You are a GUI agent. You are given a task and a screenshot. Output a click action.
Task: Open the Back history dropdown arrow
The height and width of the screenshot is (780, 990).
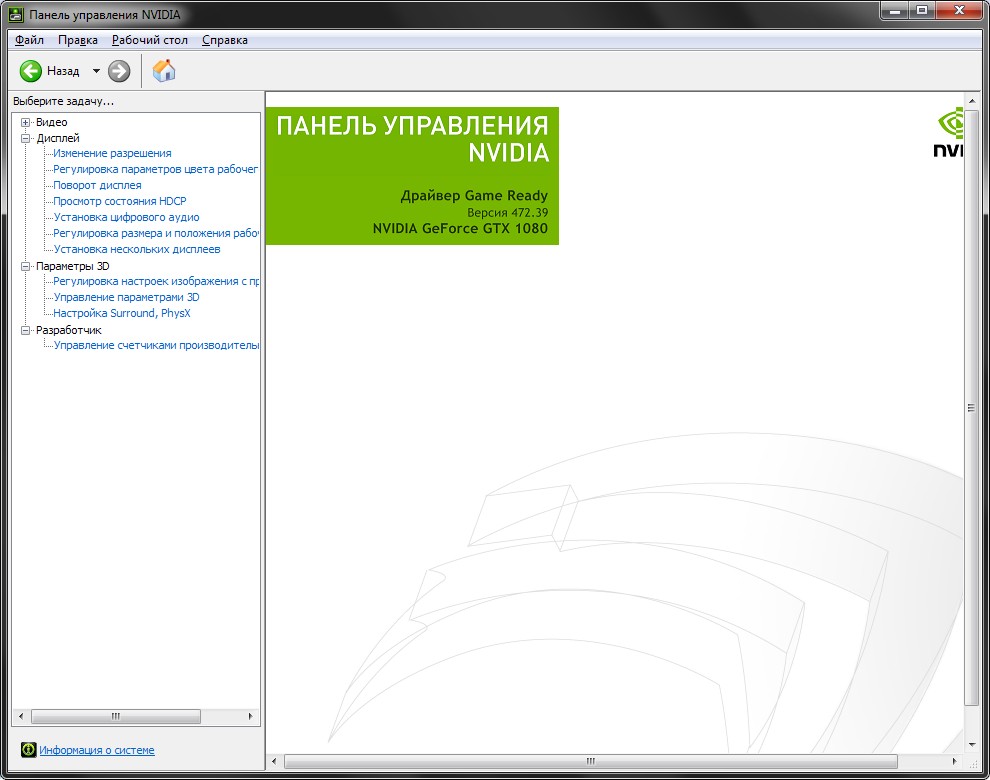(x=96, y=71)
